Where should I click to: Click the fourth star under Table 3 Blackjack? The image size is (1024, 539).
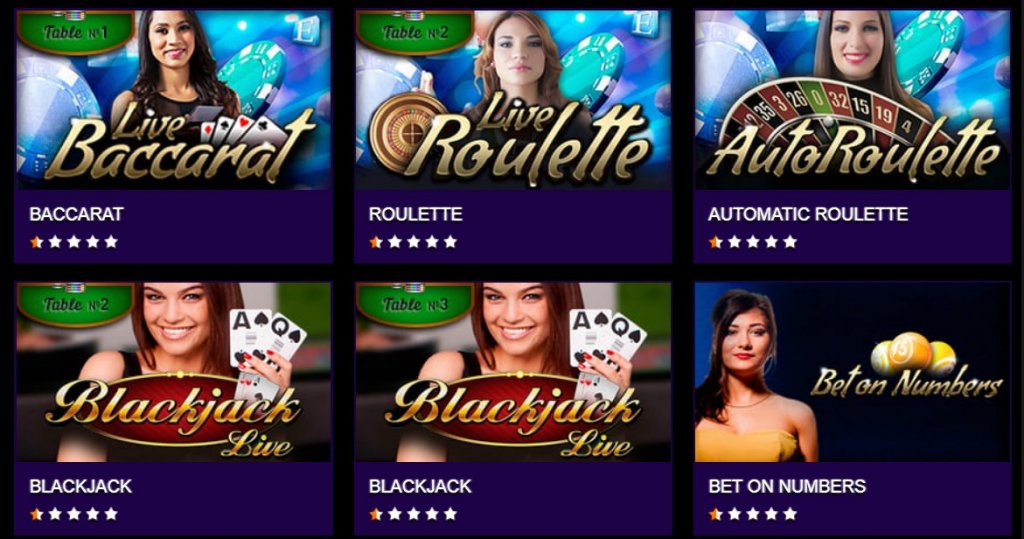(x=432, y=514)
